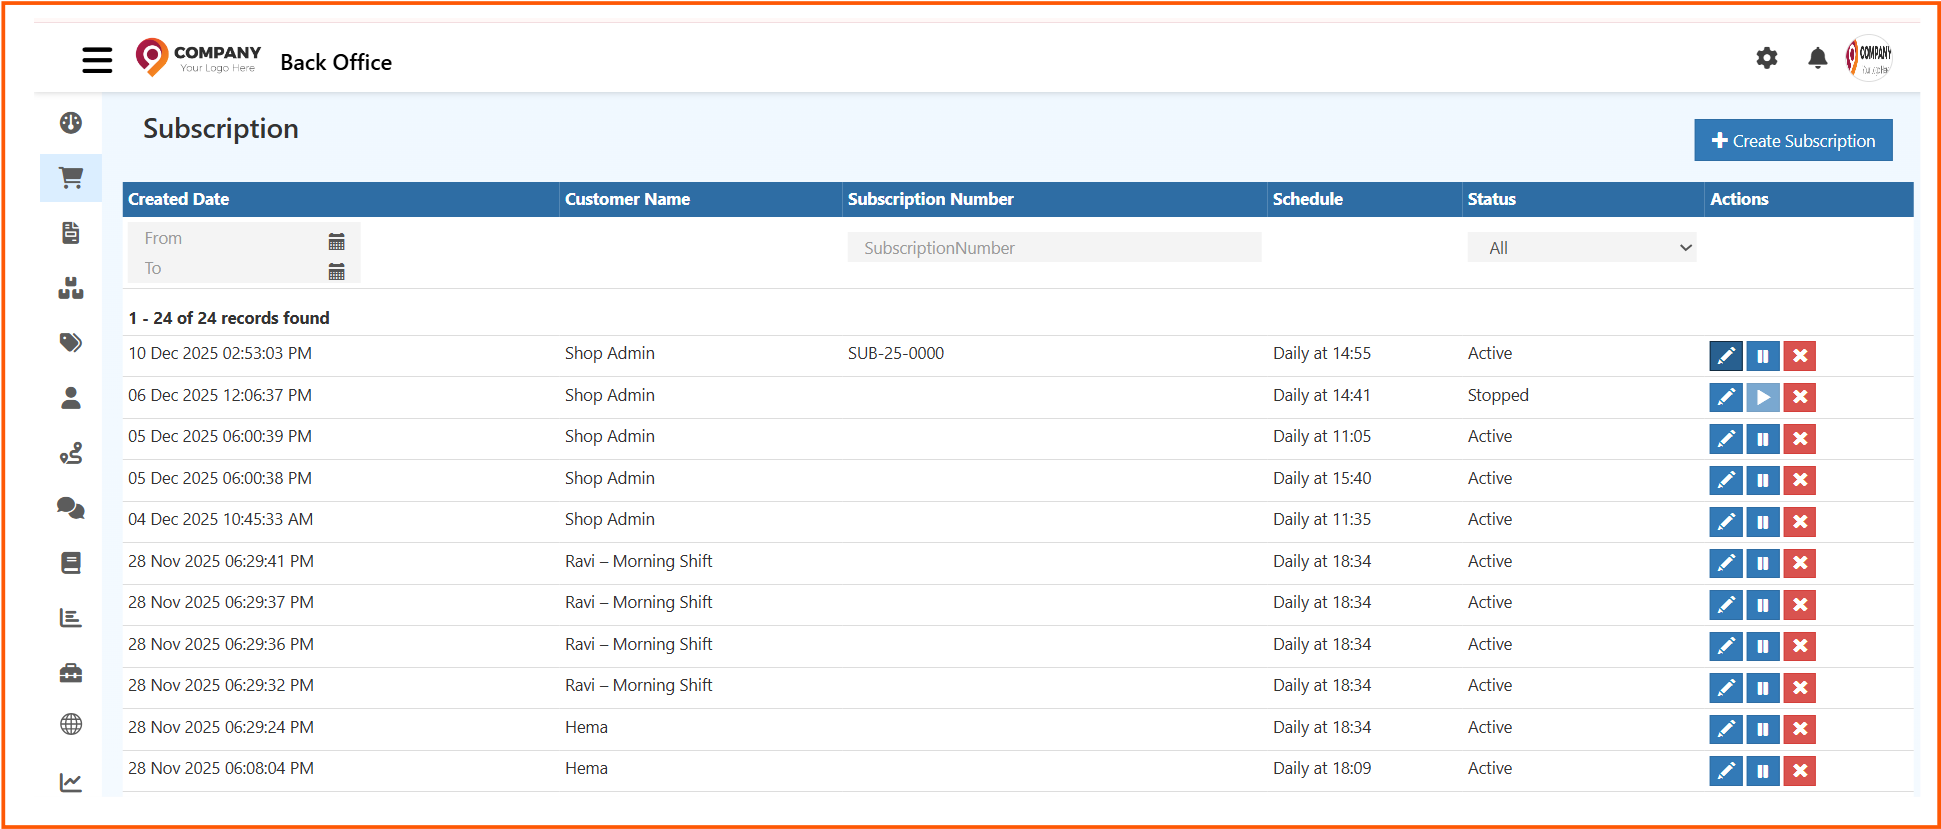
Task: Edit subscription scheduled Daily at 11:35
Action: click(1726, 522)
